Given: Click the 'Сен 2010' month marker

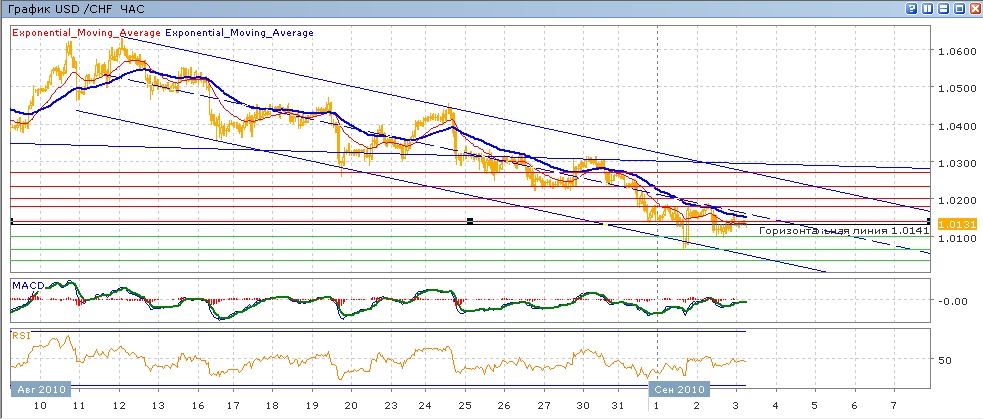Looking at the screenshot, I should [x=680, y=389].
